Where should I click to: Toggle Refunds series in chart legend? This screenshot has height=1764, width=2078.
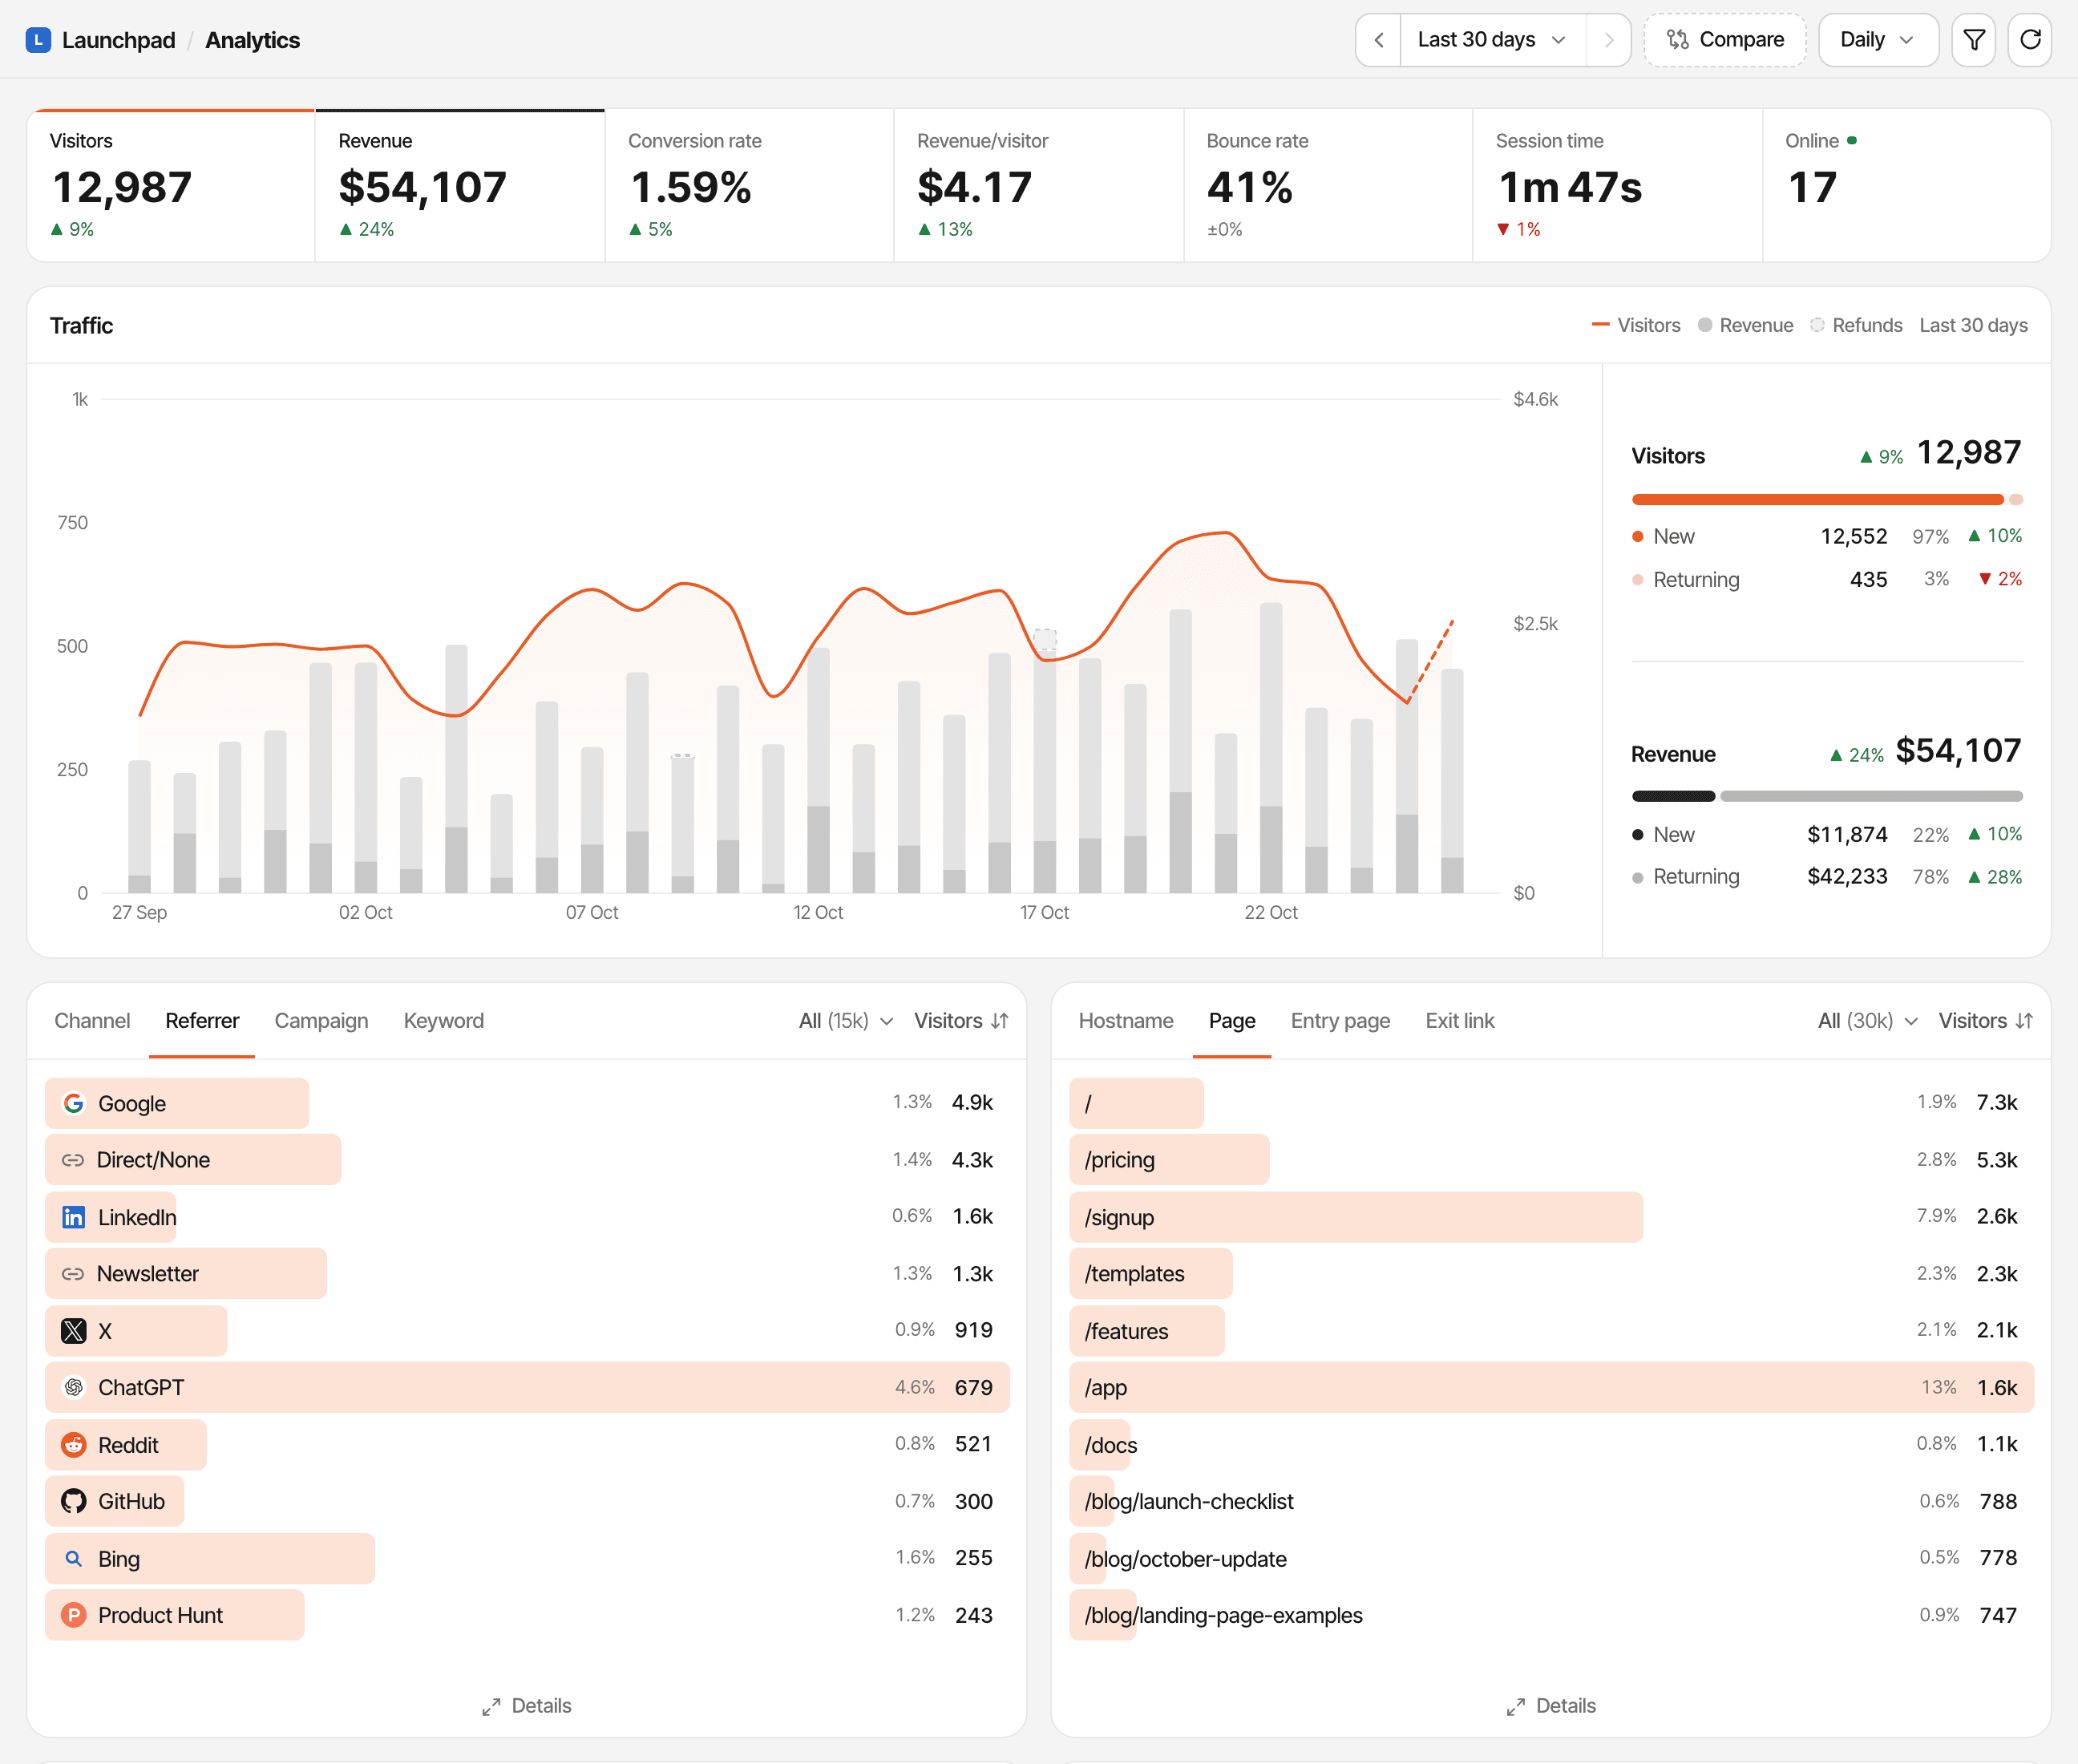pos(1856,325)
